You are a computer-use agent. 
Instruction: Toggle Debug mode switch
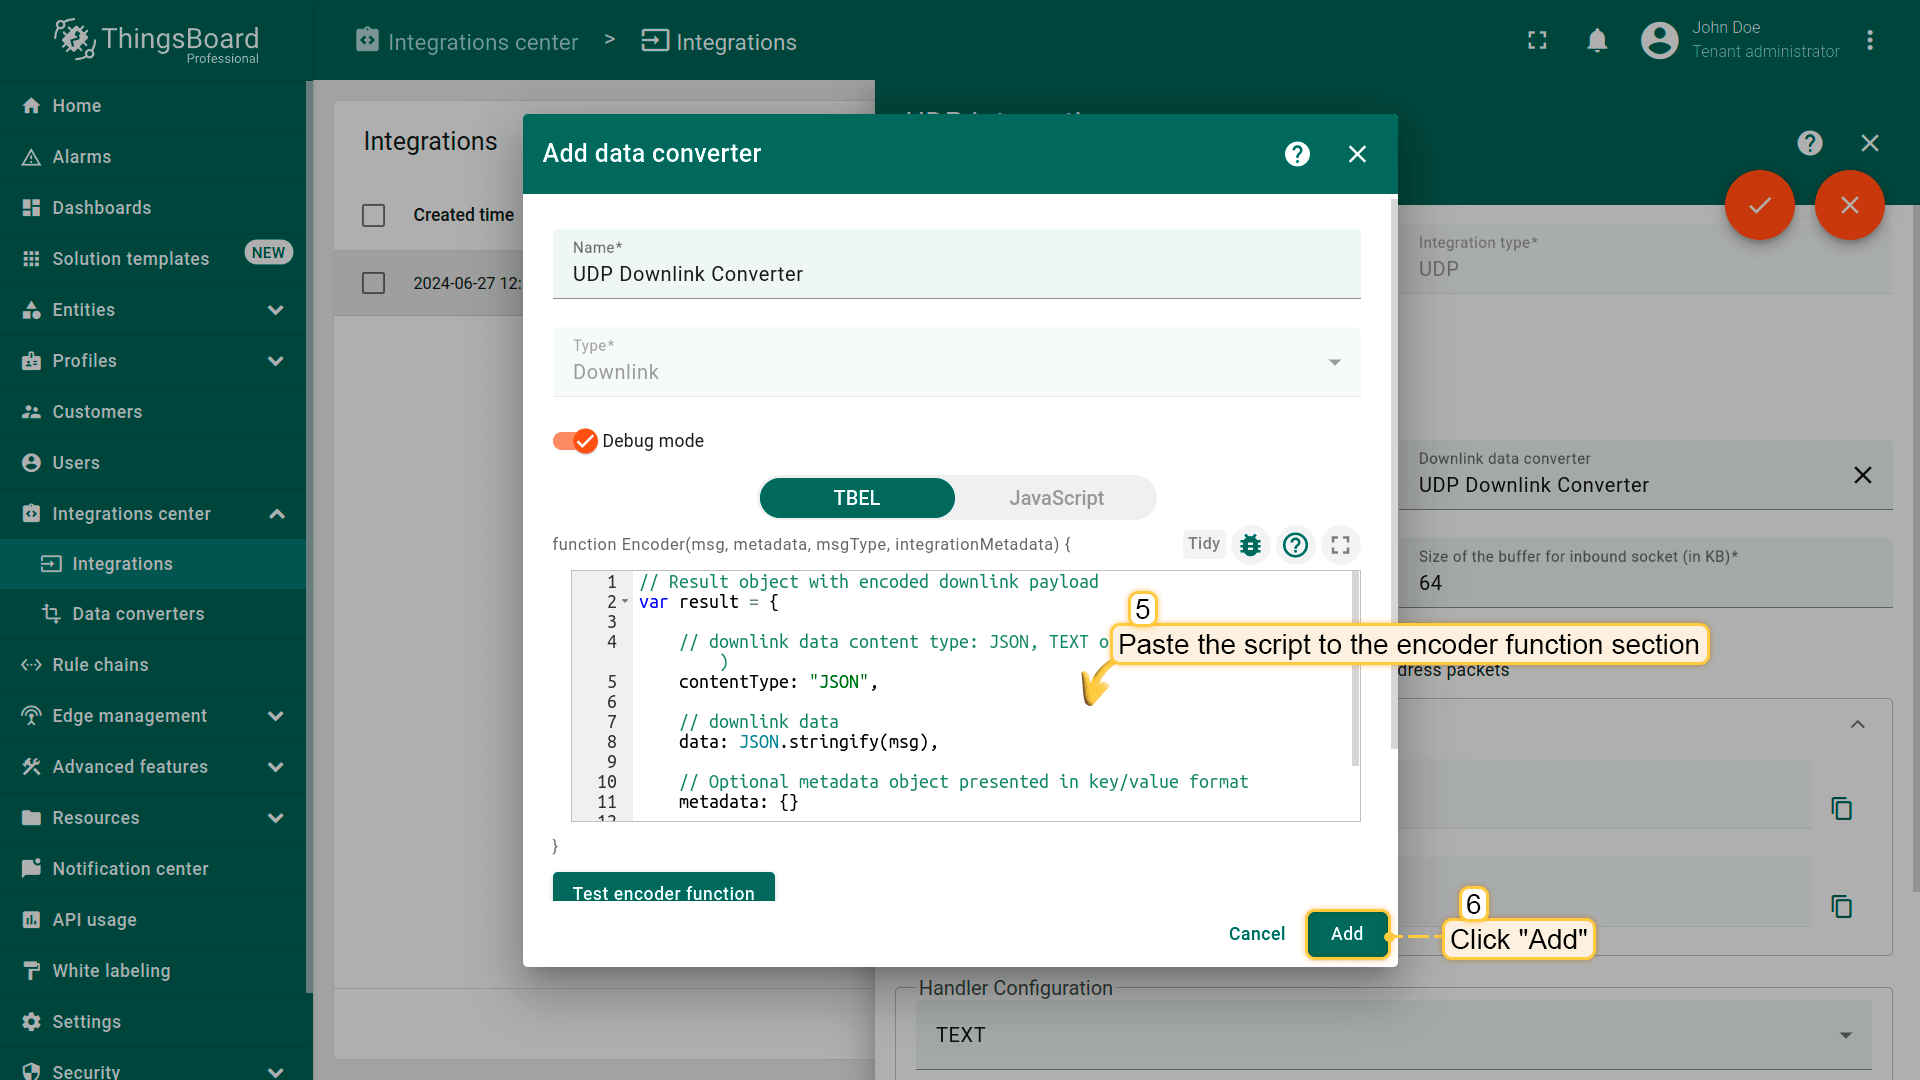click(x=575, y=441)
